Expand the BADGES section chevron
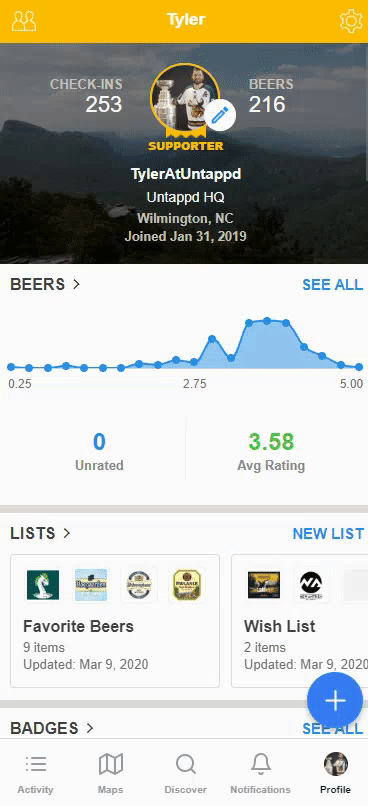The height and width of the screenshot is (806, 368). pyautogui.click(x=89, y=728)
